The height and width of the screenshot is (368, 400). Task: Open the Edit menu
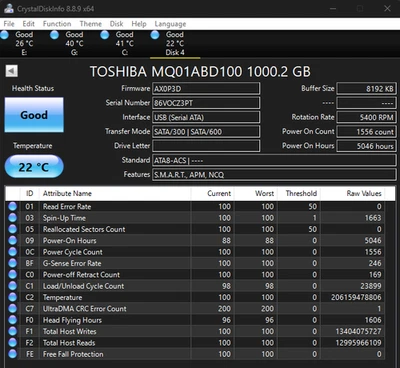point(29,24)
